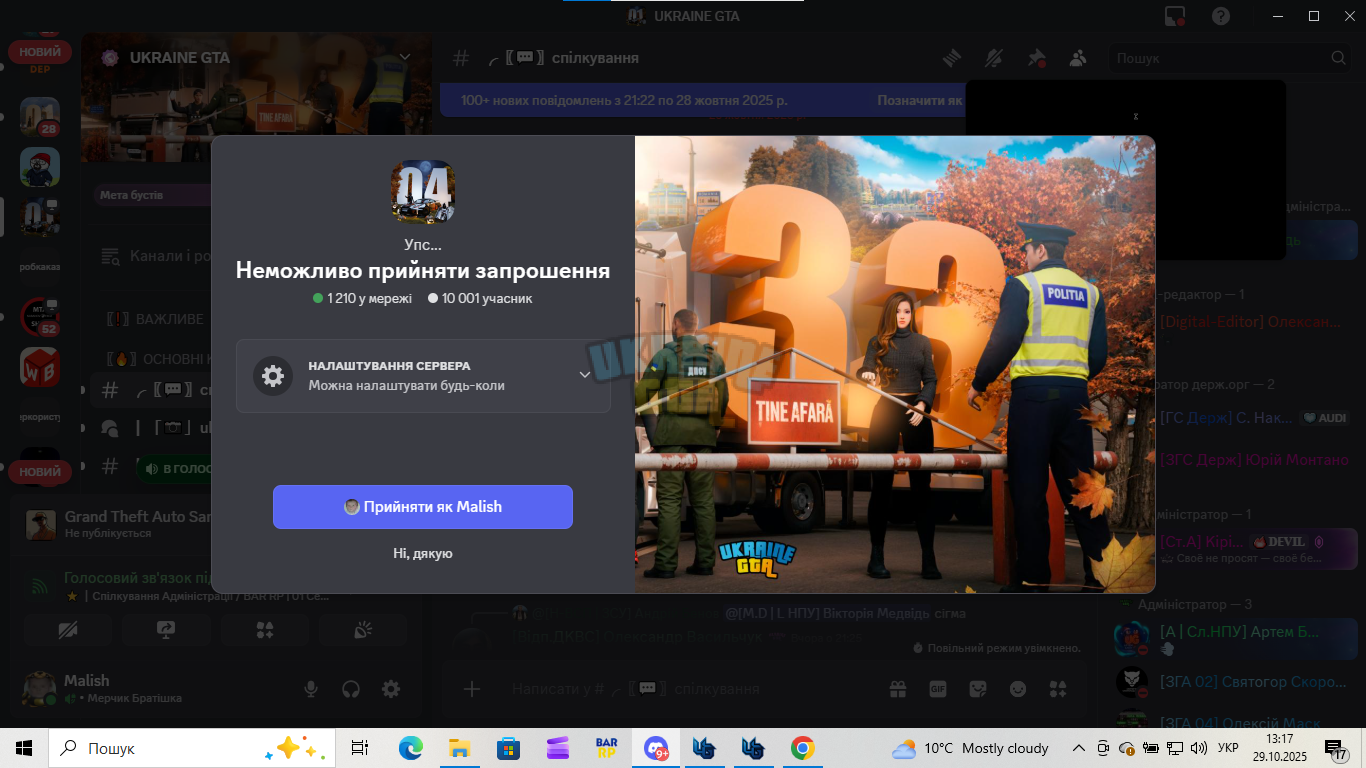The width and height of the screenshot is (1366, 768).
Task: Start an activity in voice panel
Action: click(264, 630)
